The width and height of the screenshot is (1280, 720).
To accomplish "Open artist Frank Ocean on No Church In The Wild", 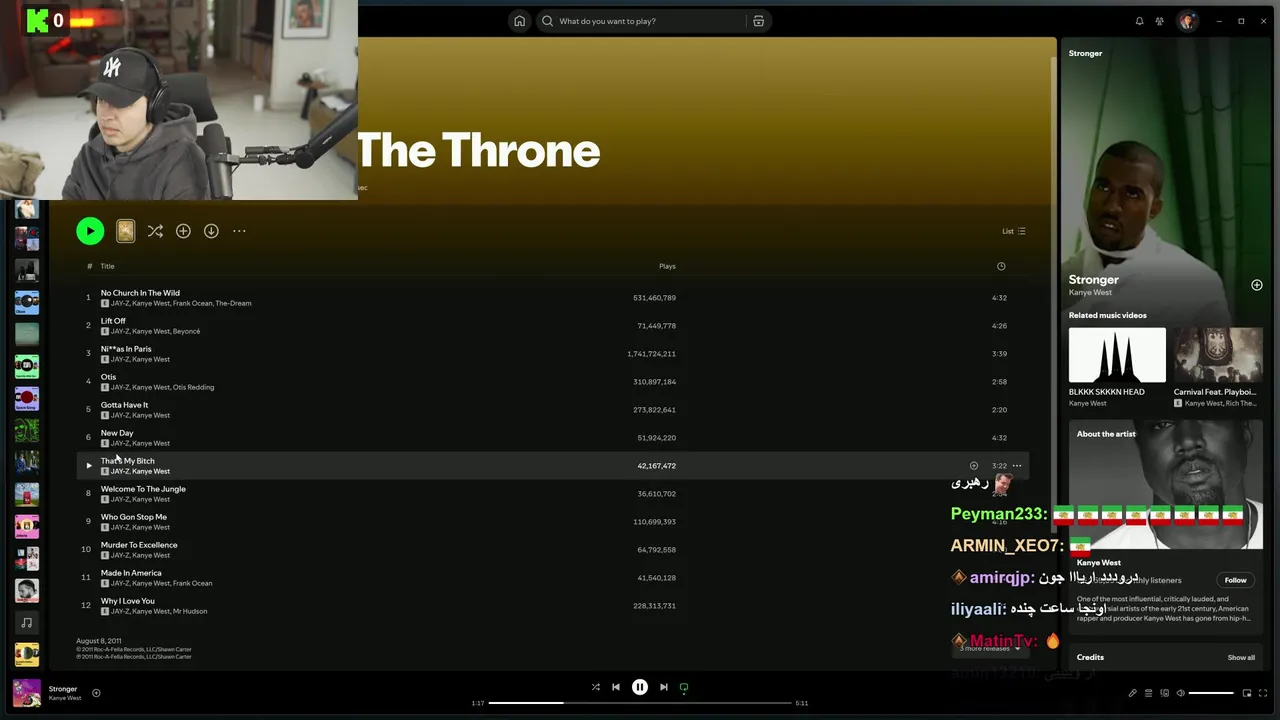I will 192,303.
